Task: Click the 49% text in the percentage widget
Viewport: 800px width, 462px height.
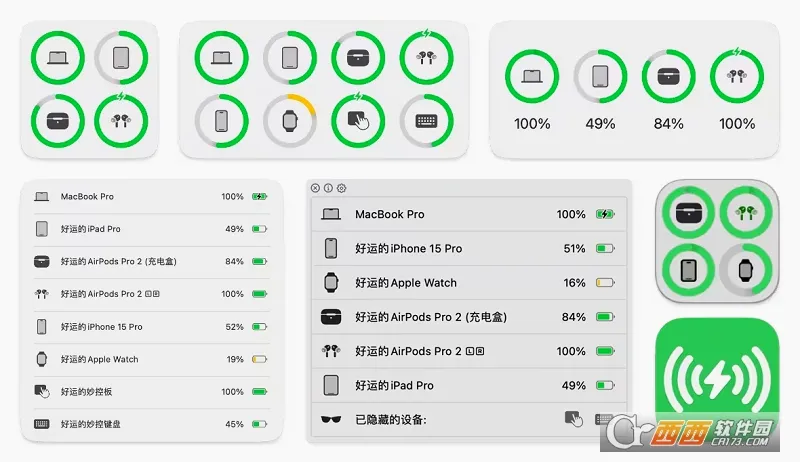Action: 601,124
